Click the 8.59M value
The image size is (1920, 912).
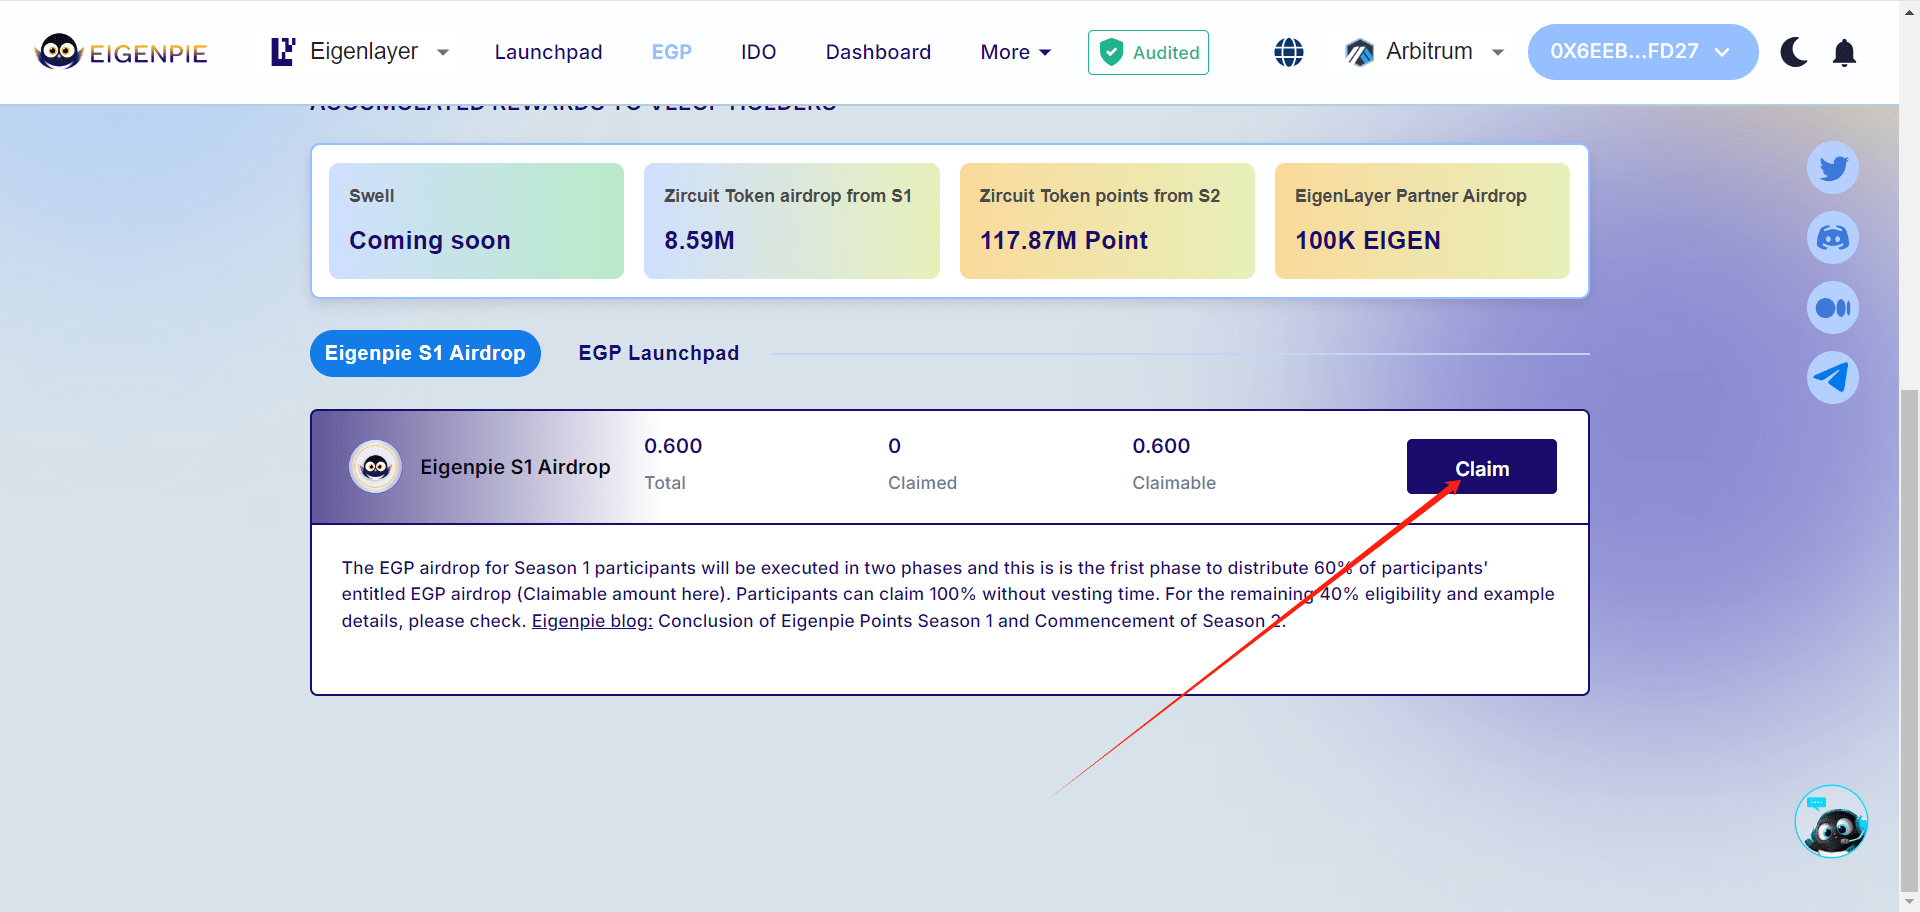tap(699, 240)
